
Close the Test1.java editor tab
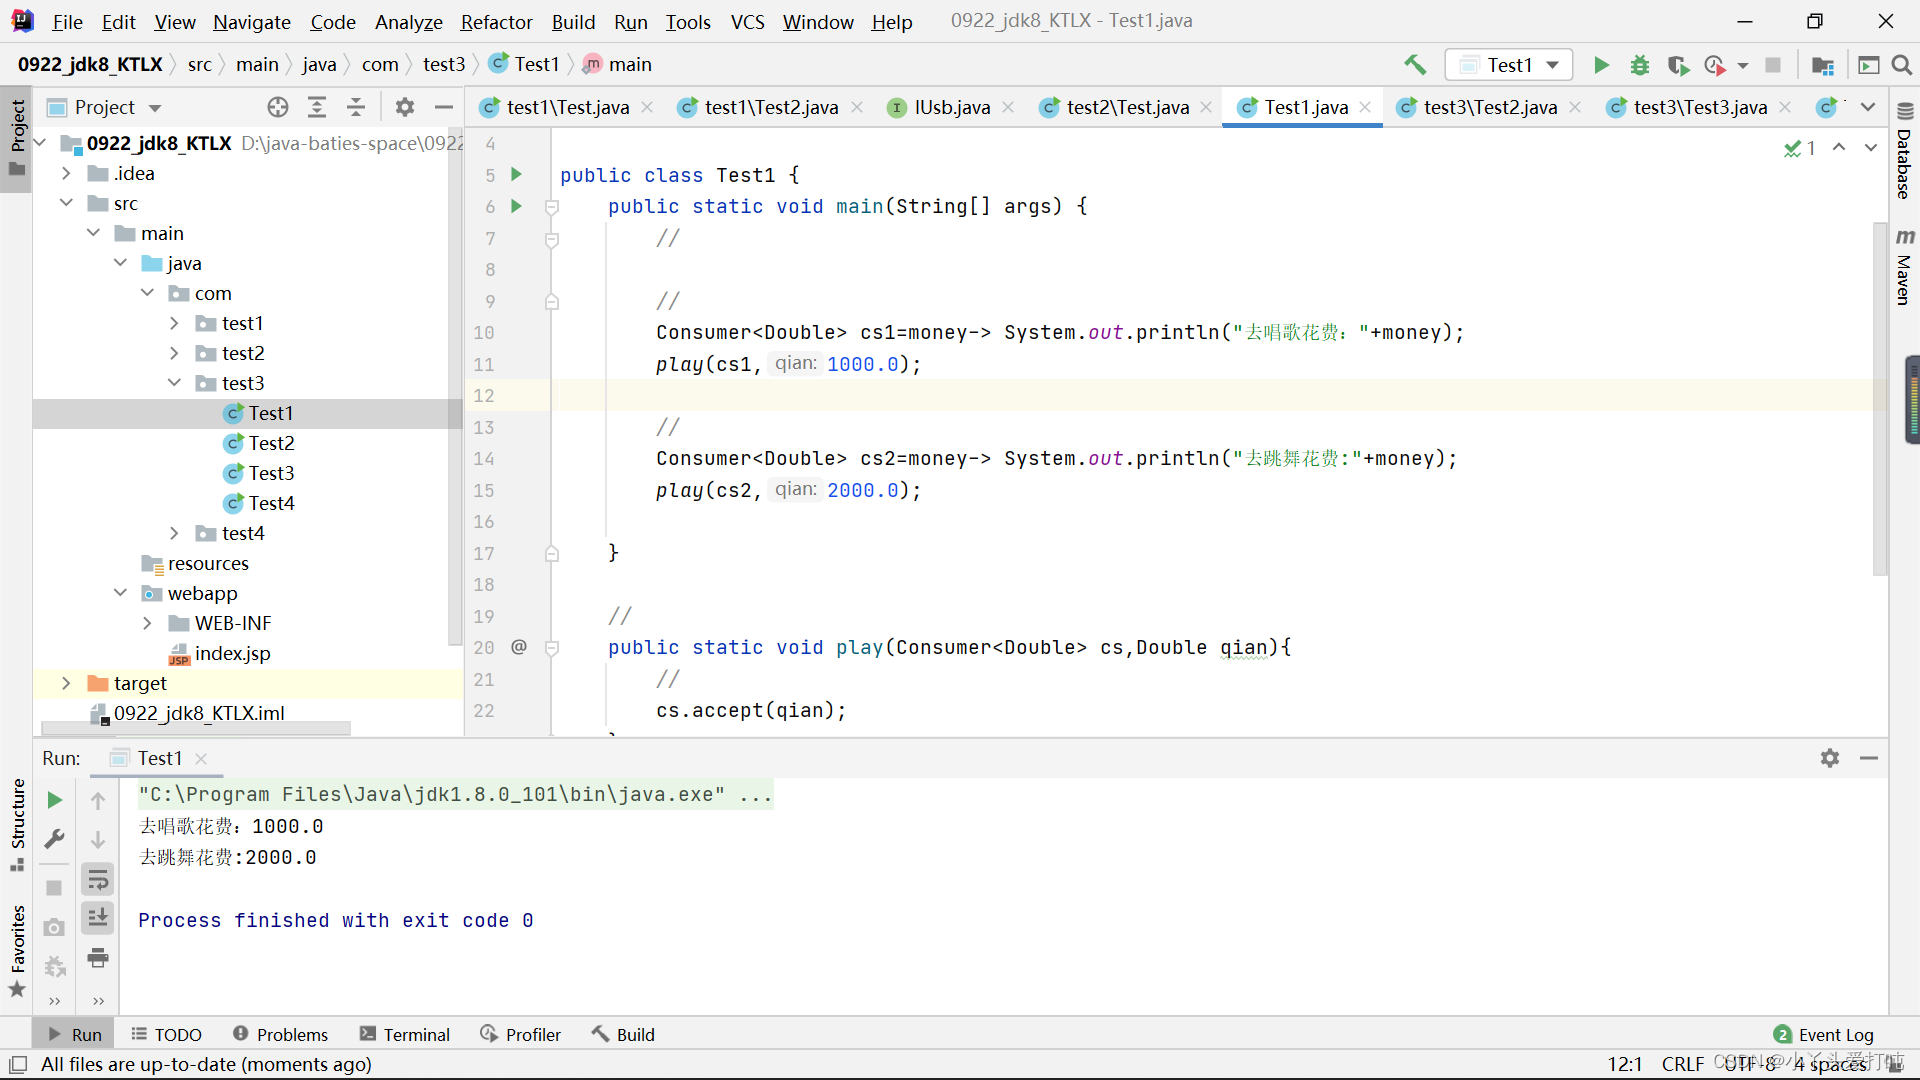[1365, 107]
